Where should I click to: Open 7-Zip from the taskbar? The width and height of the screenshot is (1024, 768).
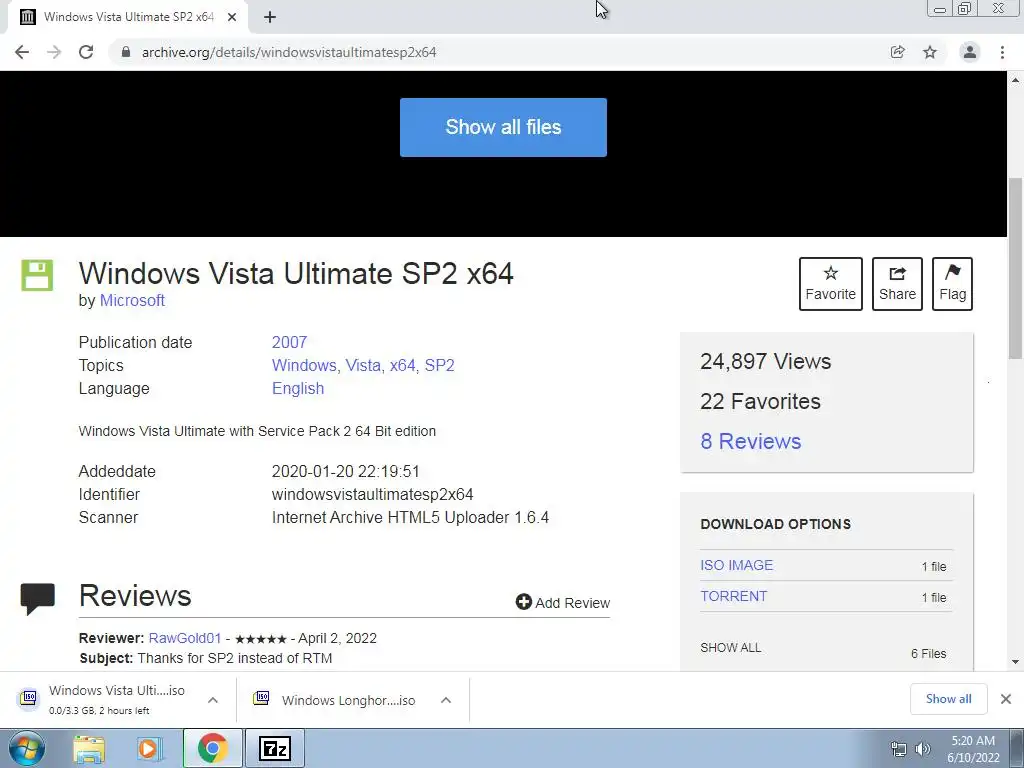[x=274, y=748]
